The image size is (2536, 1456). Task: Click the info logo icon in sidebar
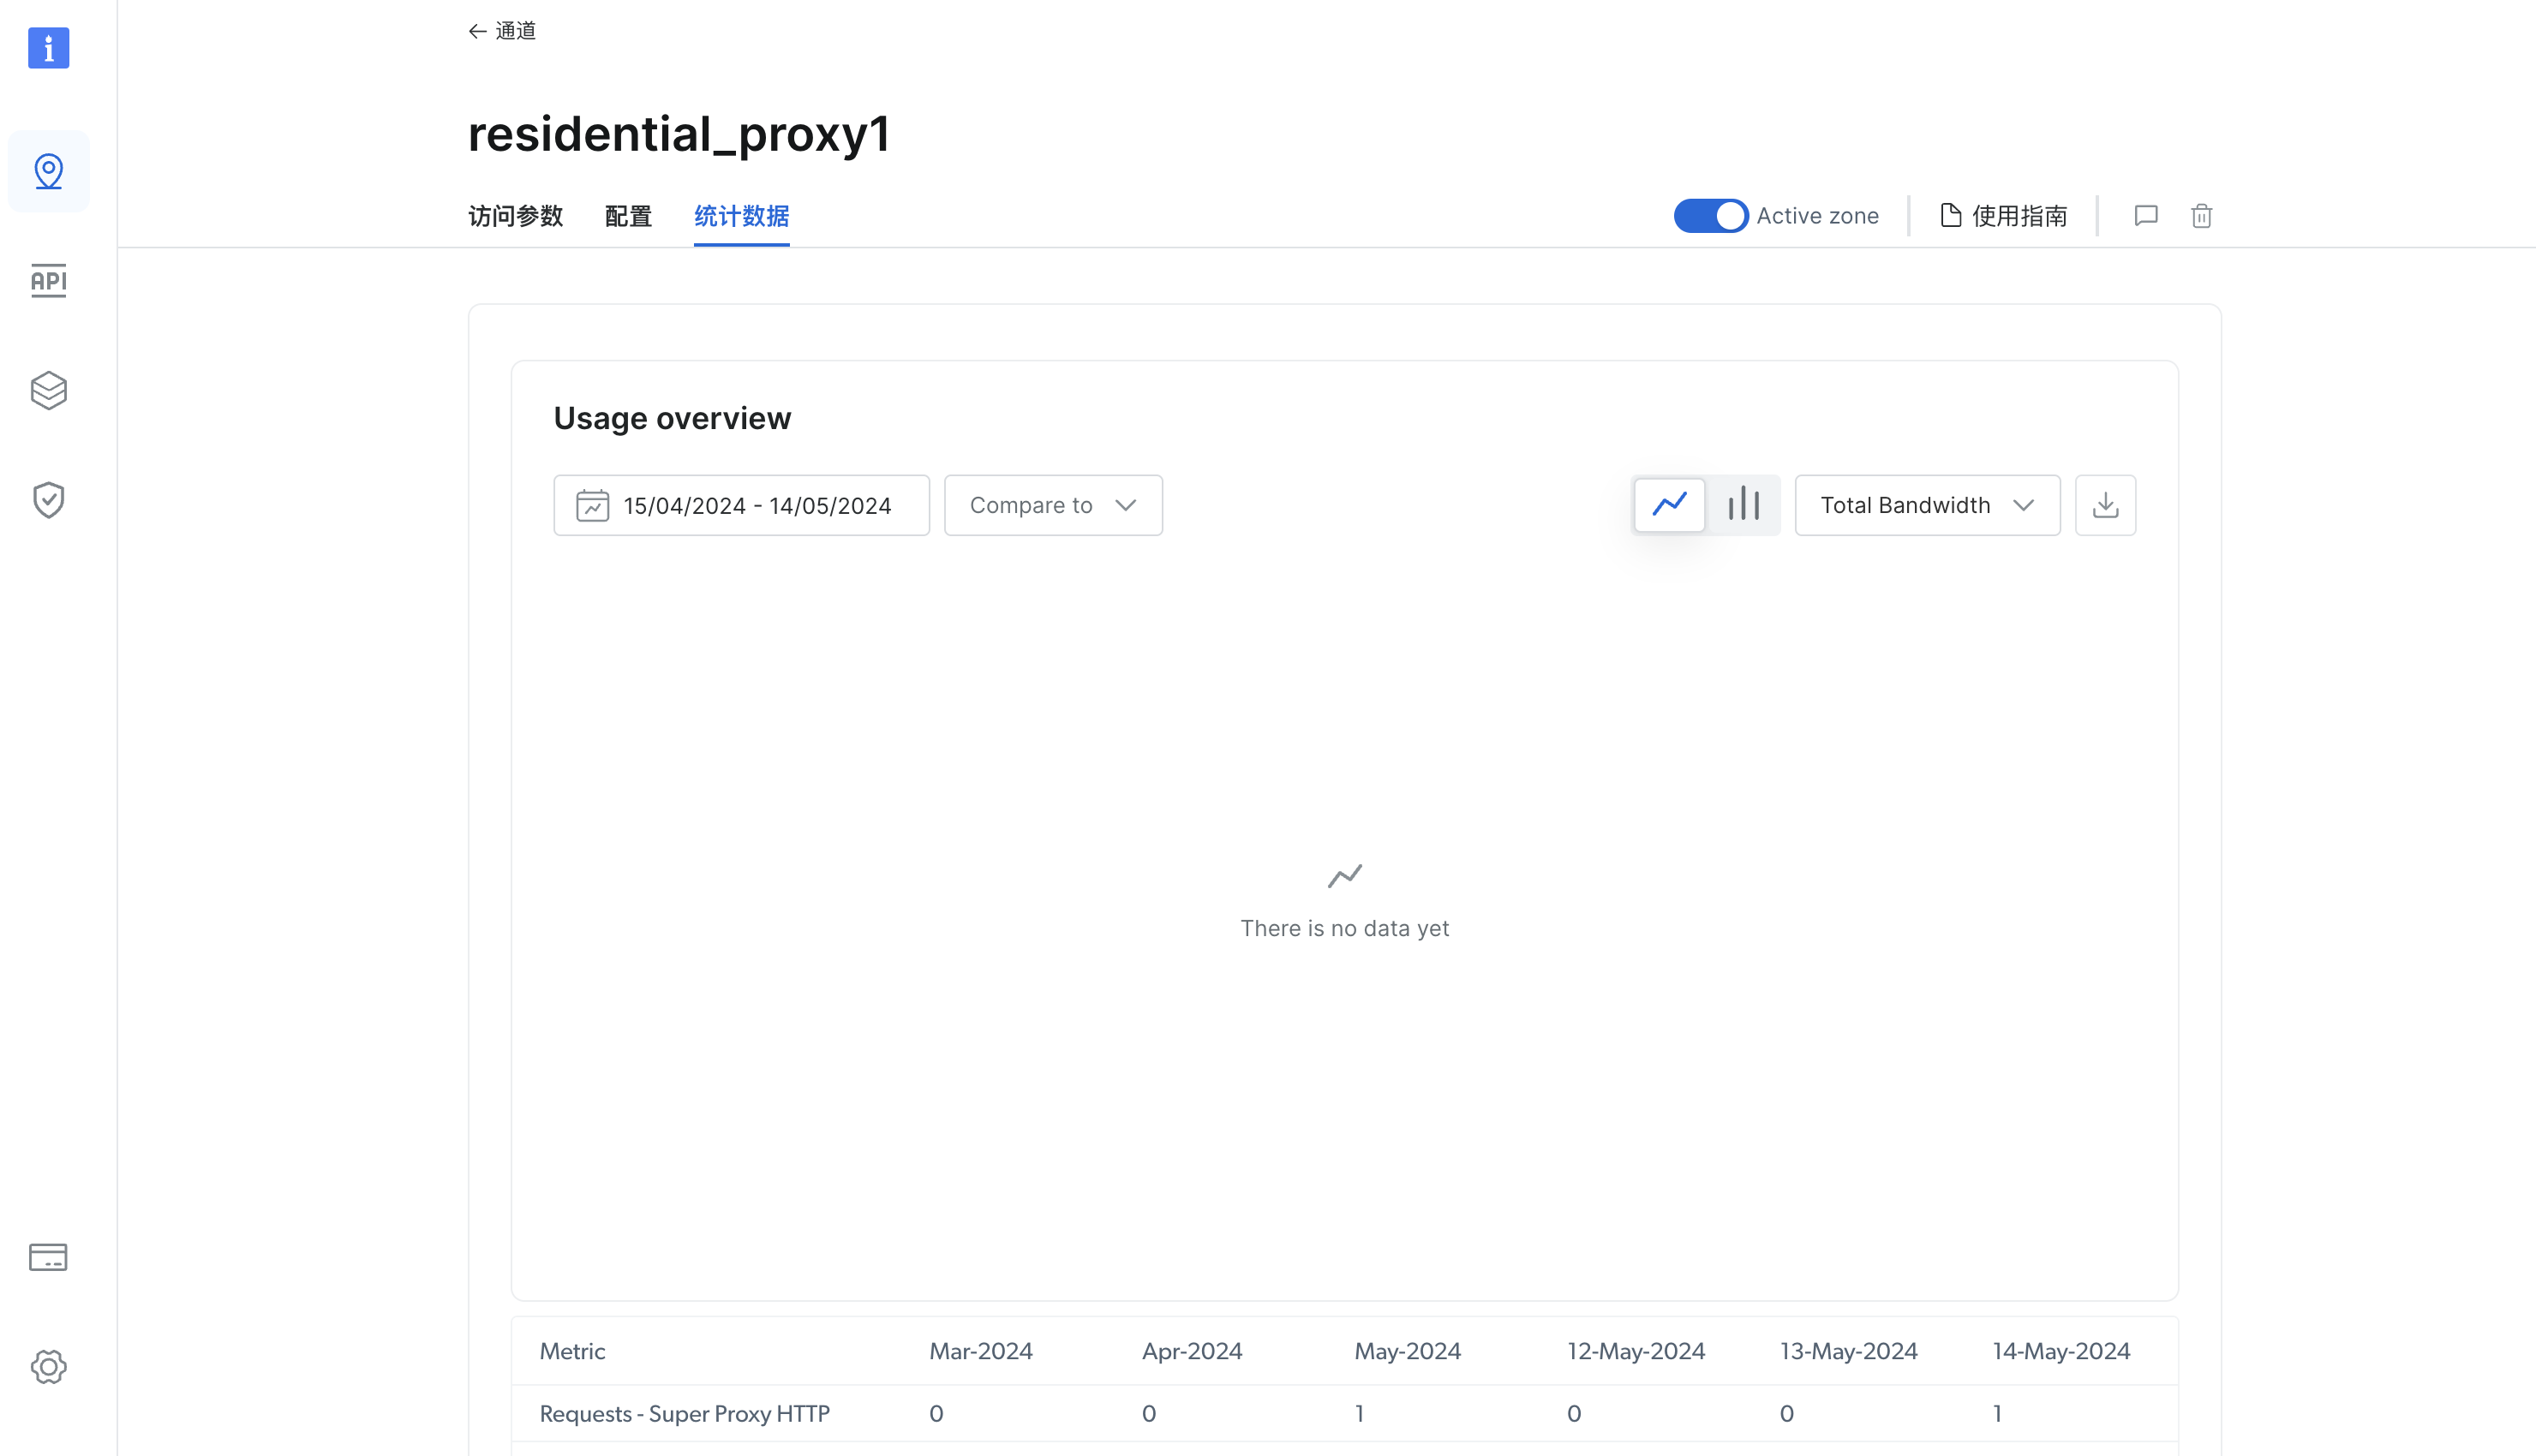pos(48,48)
